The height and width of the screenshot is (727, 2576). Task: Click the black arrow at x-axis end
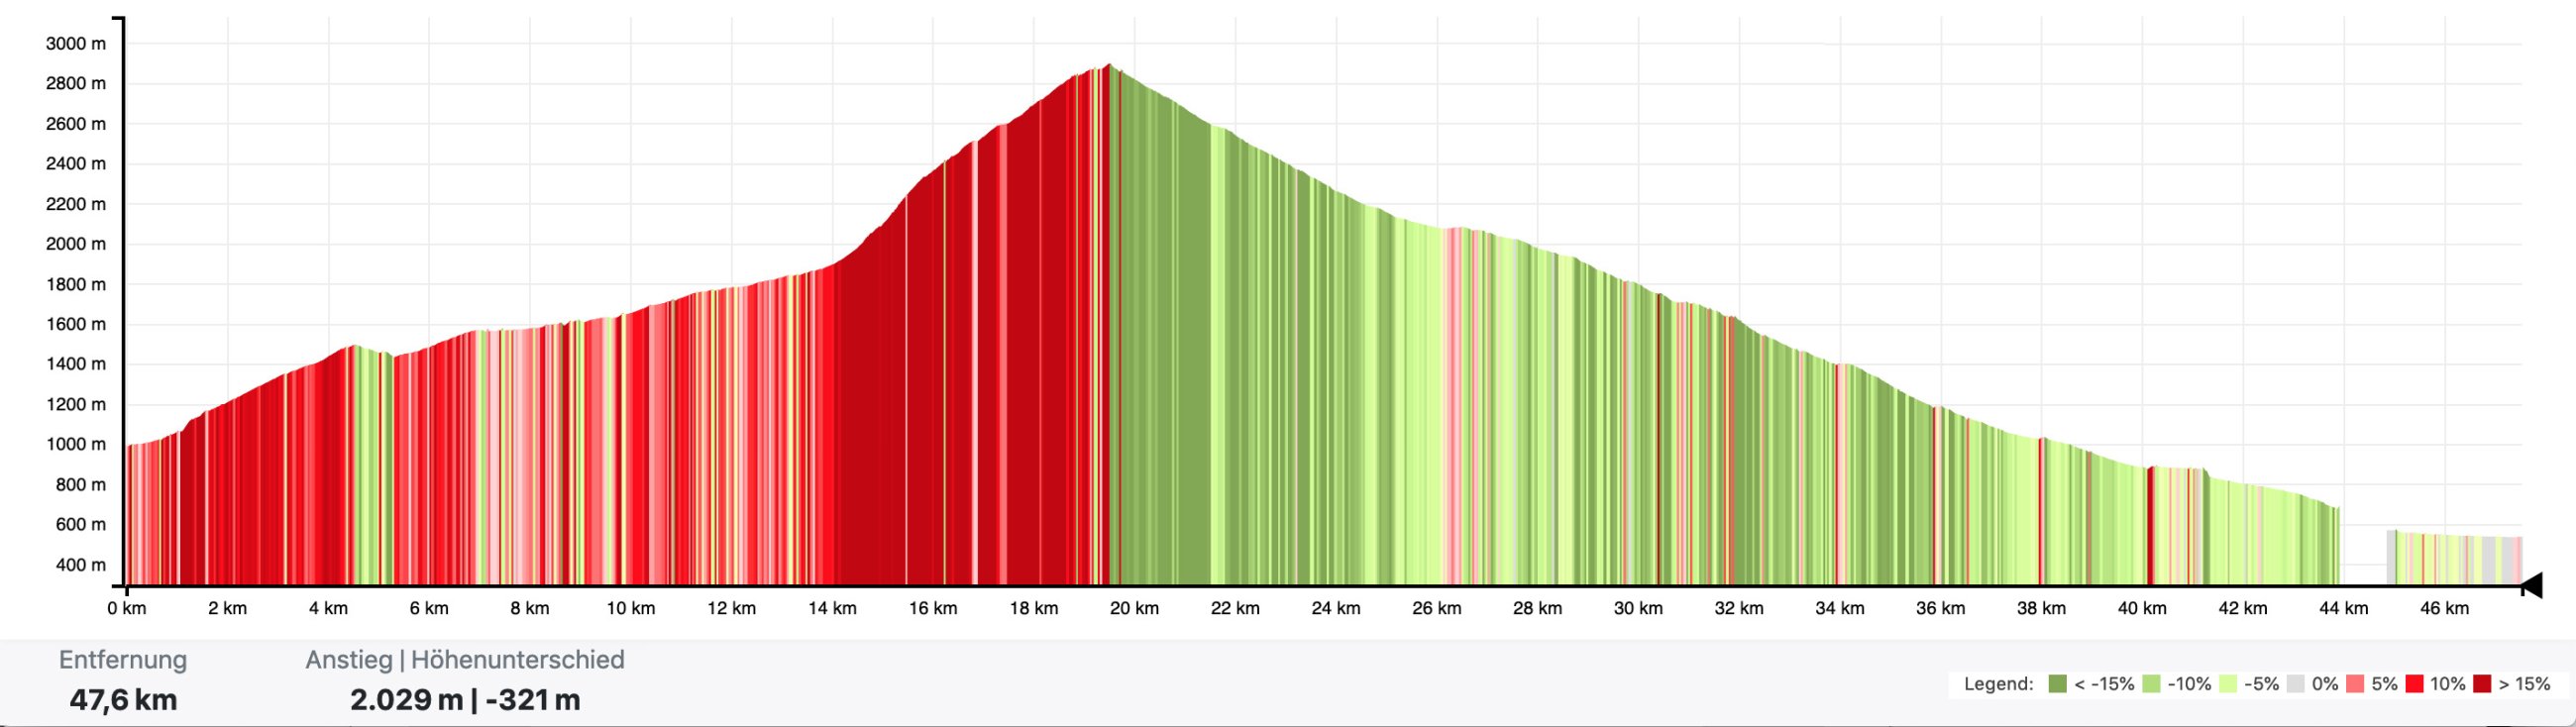pos(2531,586)
